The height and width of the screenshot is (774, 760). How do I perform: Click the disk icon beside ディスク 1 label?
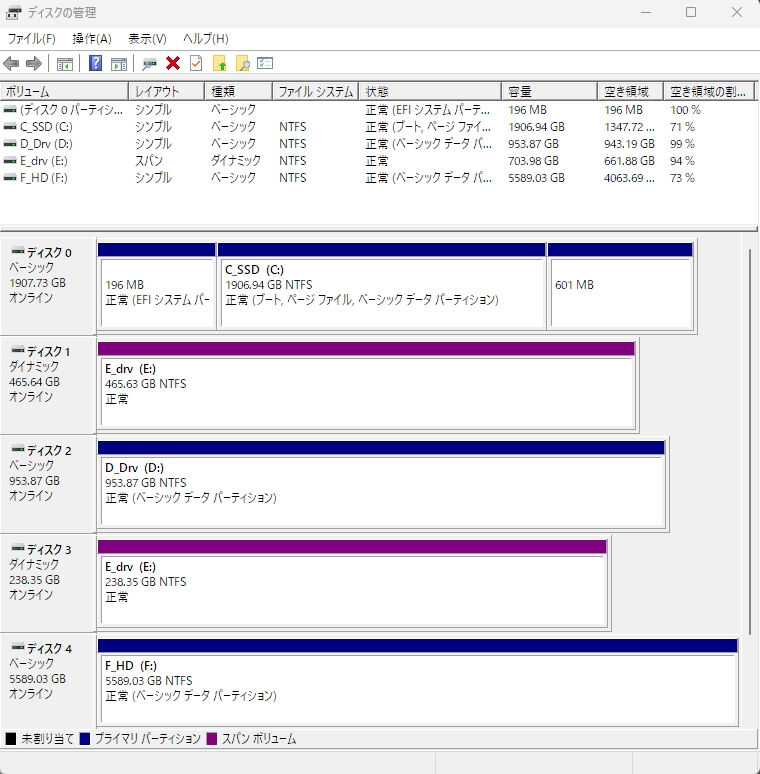click(18, 350)
